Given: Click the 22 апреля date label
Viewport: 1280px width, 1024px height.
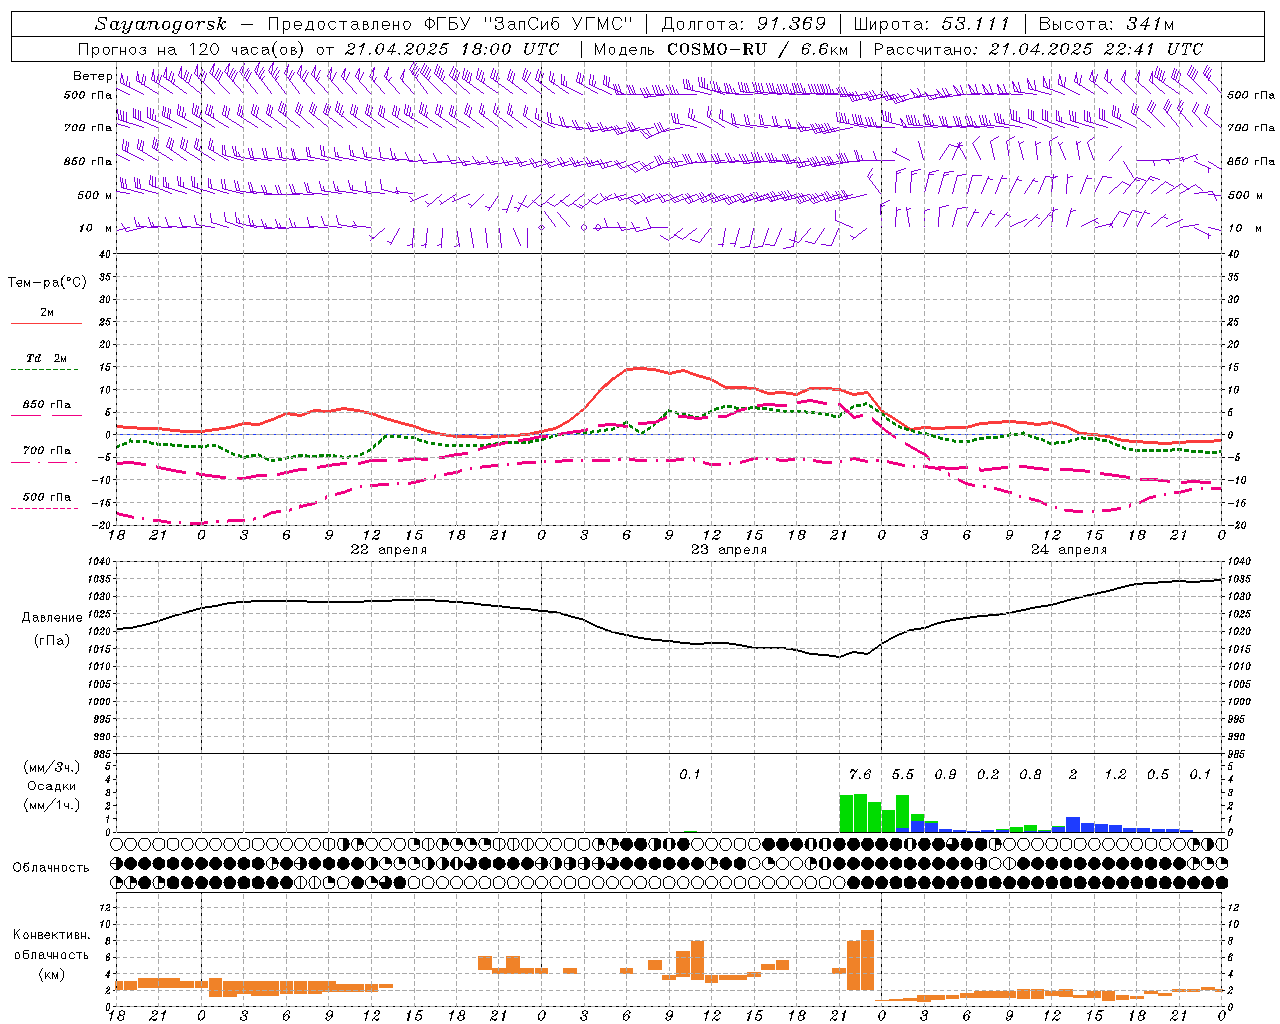Looking at the screenshot, I should [x=388, y=550].
